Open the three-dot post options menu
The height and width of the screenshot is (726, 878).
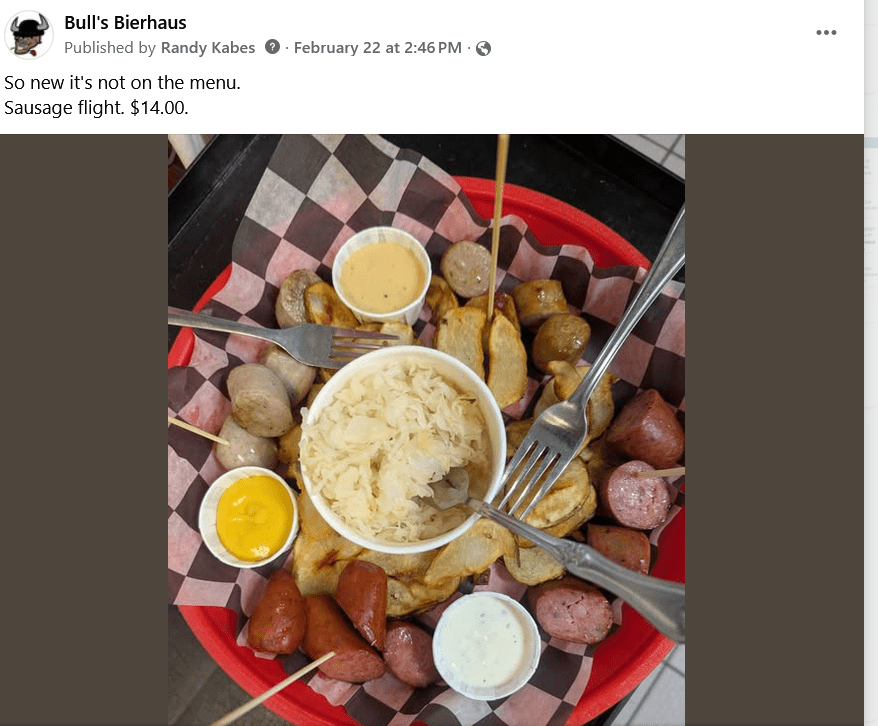826,32
